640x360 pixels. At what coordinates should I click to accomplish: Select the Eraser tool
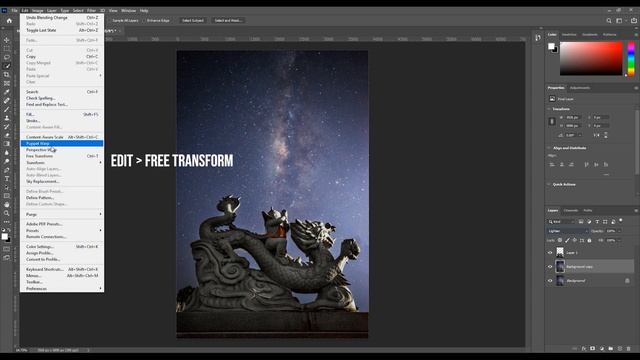click(7, 135)
